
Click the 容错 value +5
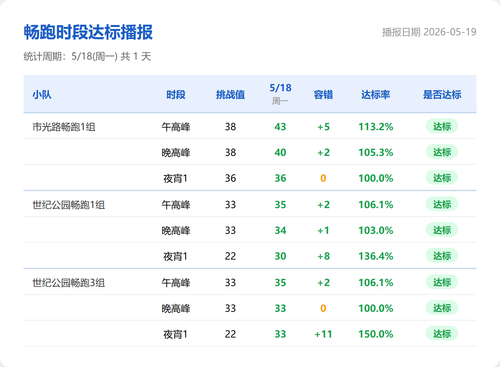coord(323,127)
